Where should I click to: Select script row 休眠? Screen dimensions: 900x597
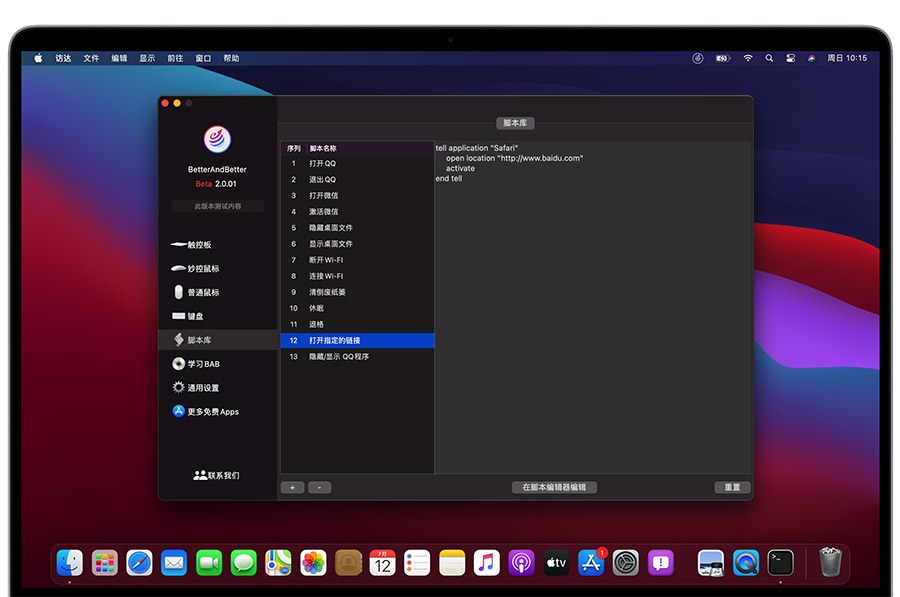[357, 308]
